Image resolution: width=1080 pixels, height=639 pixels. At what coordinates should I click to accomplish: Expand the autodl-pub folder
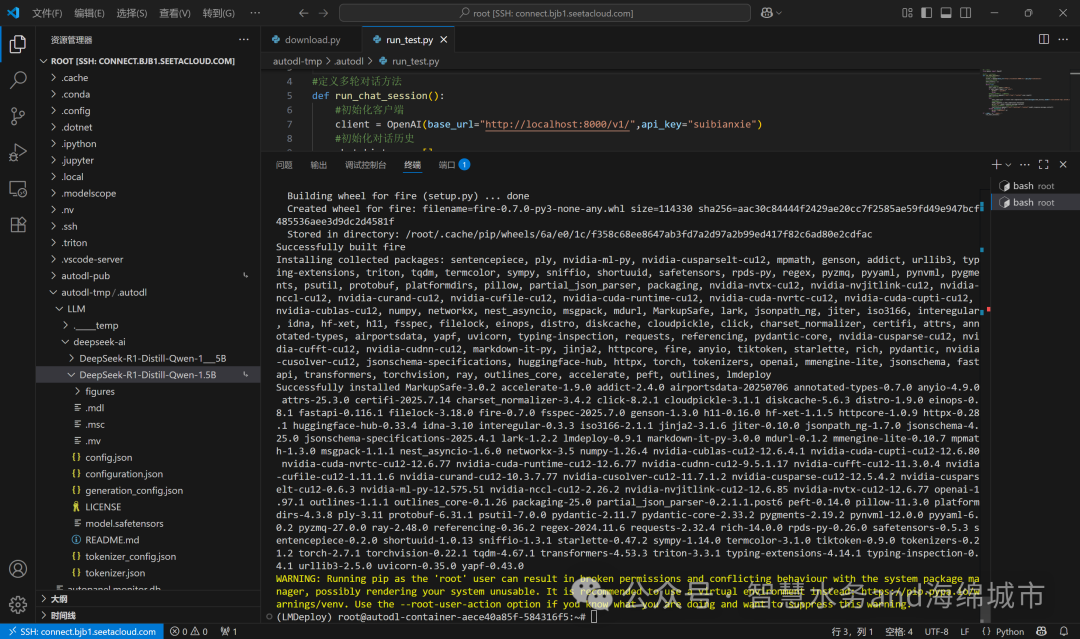(149, 276)
